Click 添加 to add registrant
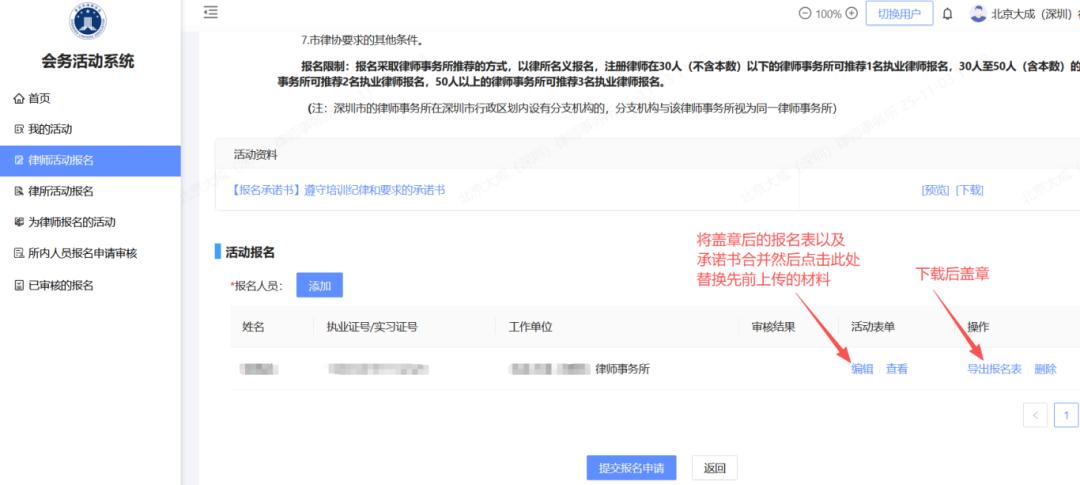This screenshot has width=1080, height=485. (319, 285)
